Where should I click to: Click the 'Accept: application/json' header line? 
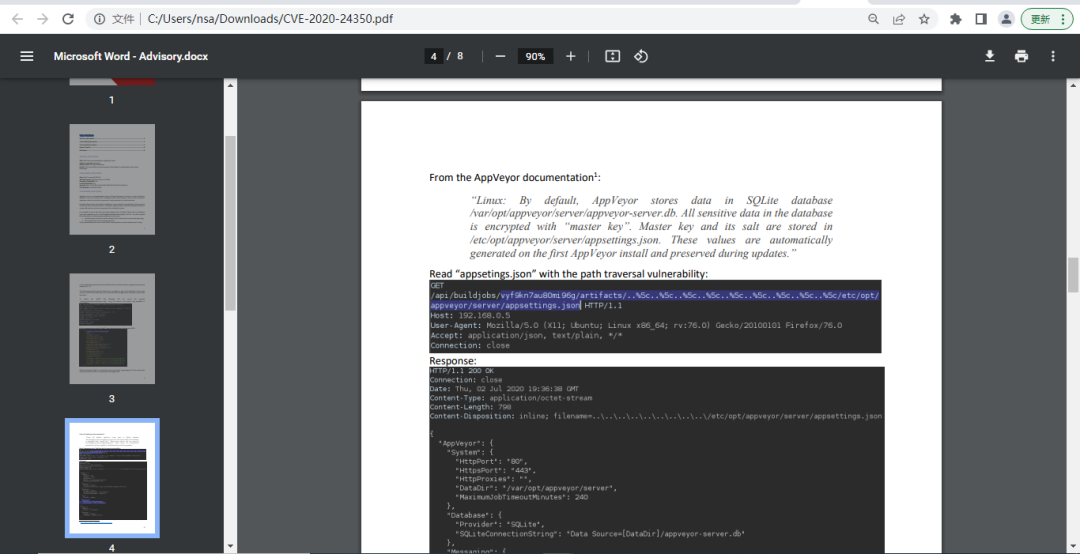tap(526, 335)
